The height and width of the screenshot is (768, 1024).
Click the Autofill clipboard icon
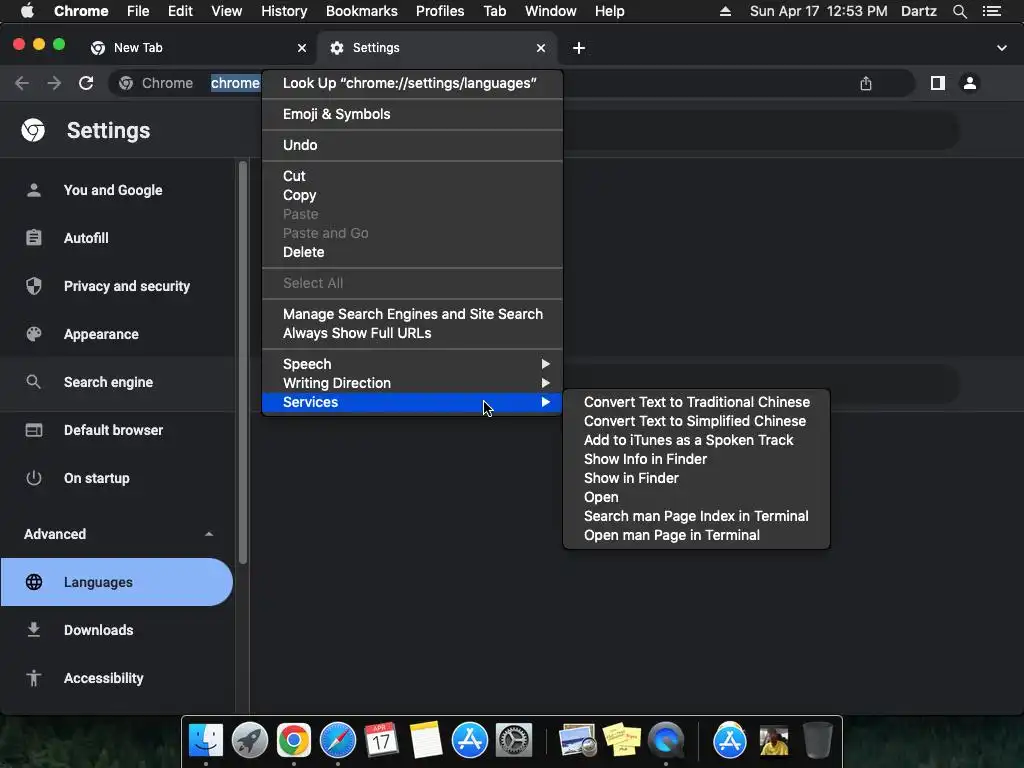pos(34,238)
